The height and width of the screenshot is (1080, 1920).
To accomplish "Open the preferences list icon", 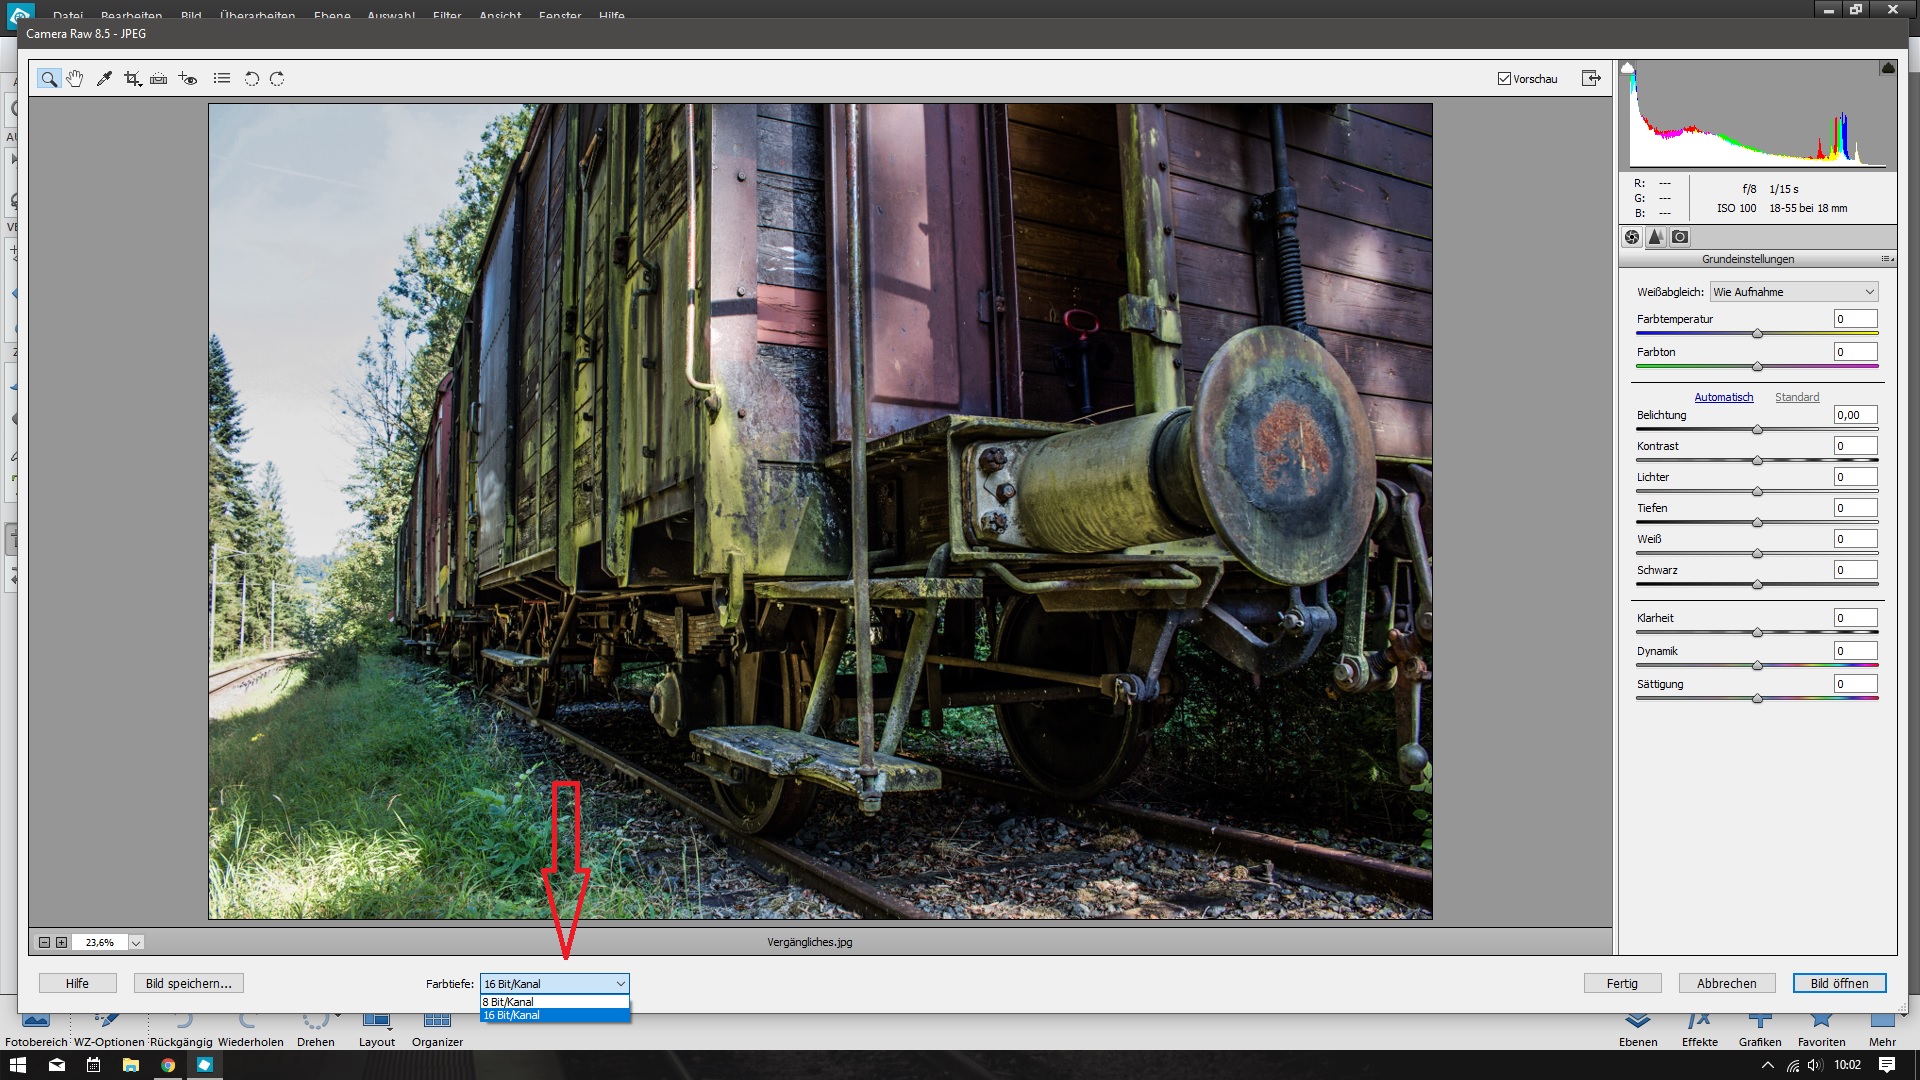I will (222, 79).
